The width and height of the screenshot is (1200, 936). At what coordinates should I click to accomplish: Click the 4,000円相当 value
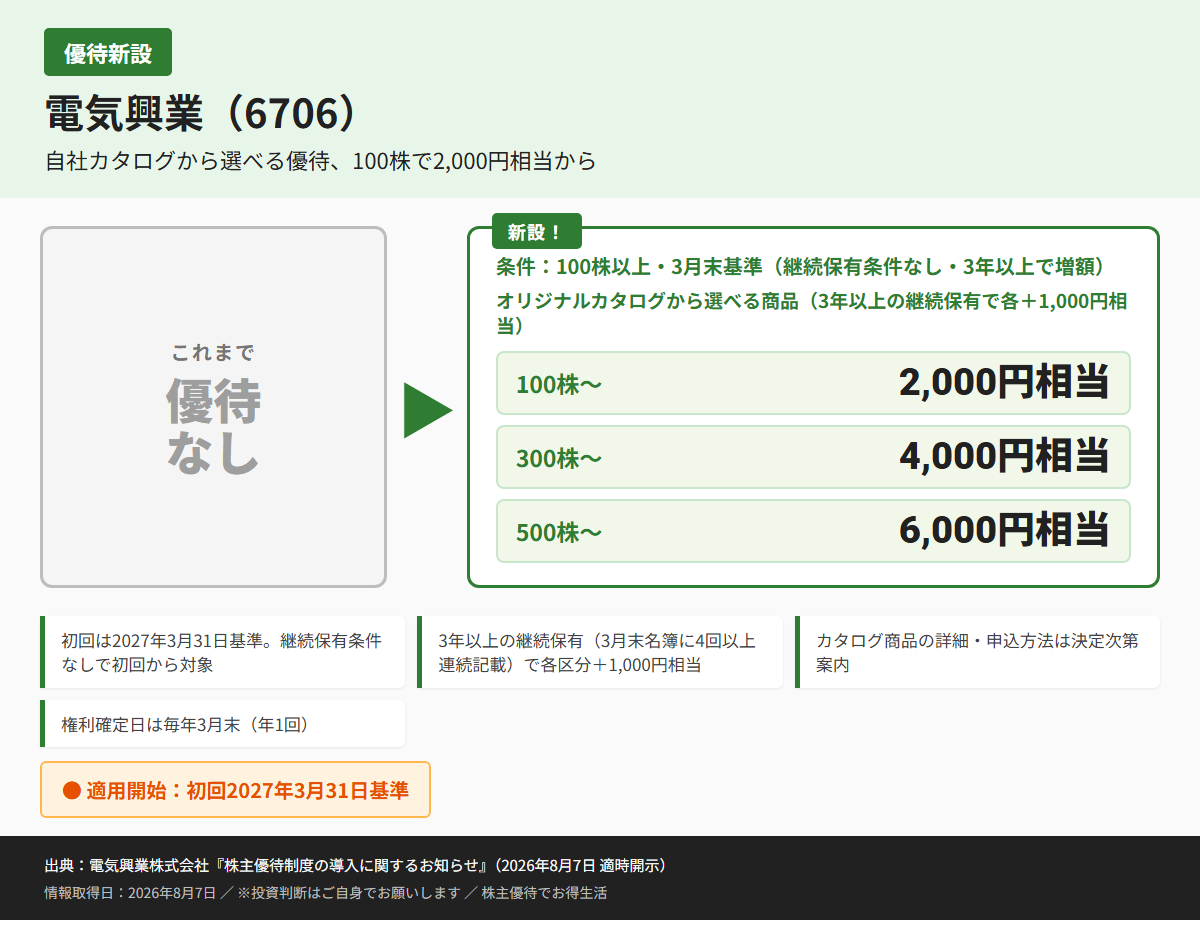point(1004,457)
